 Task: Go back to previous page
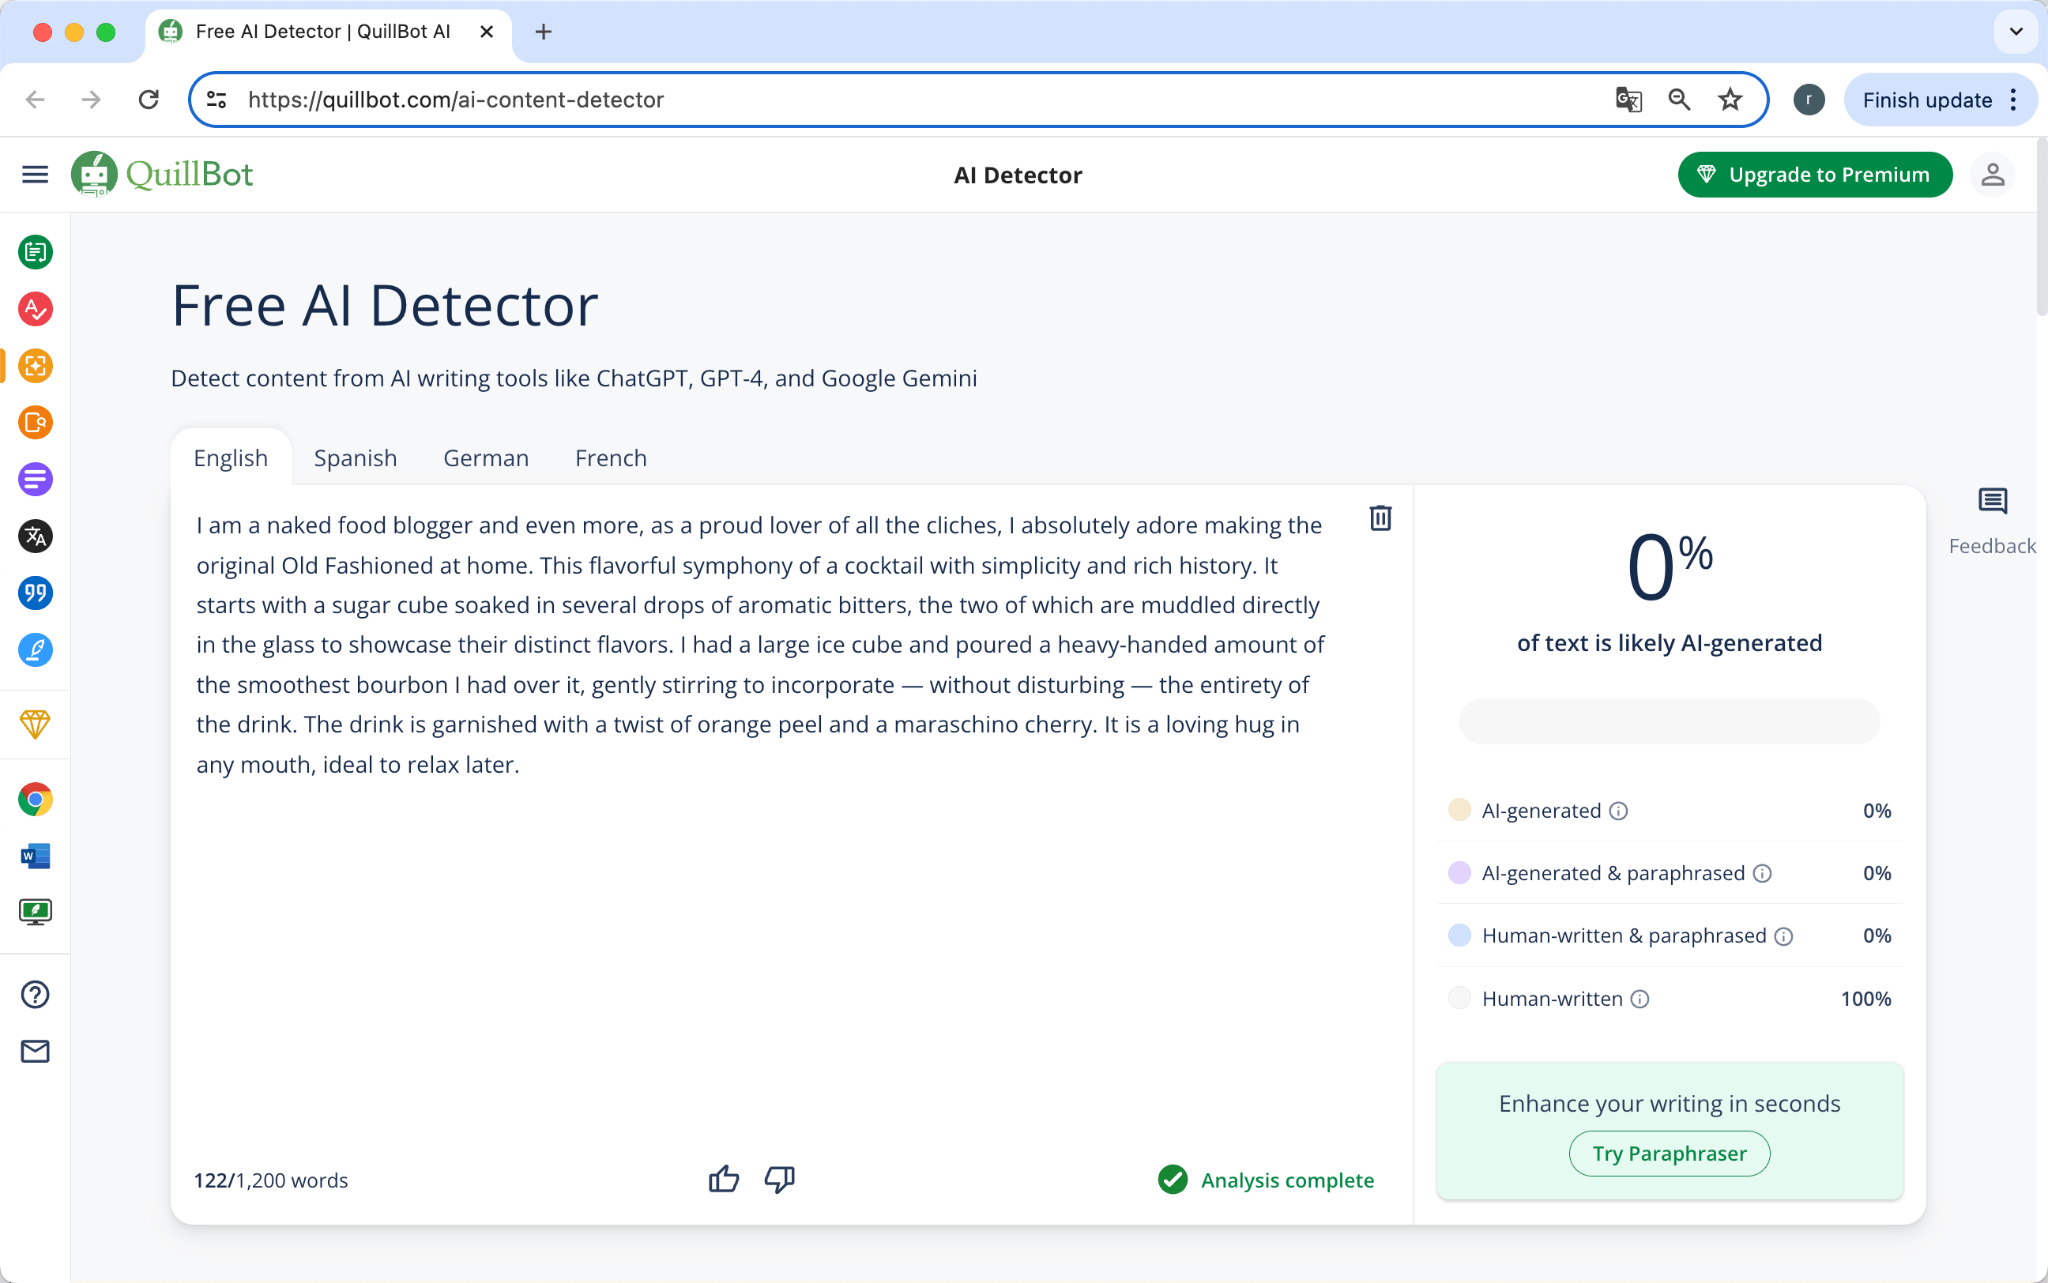click(36, 100)
